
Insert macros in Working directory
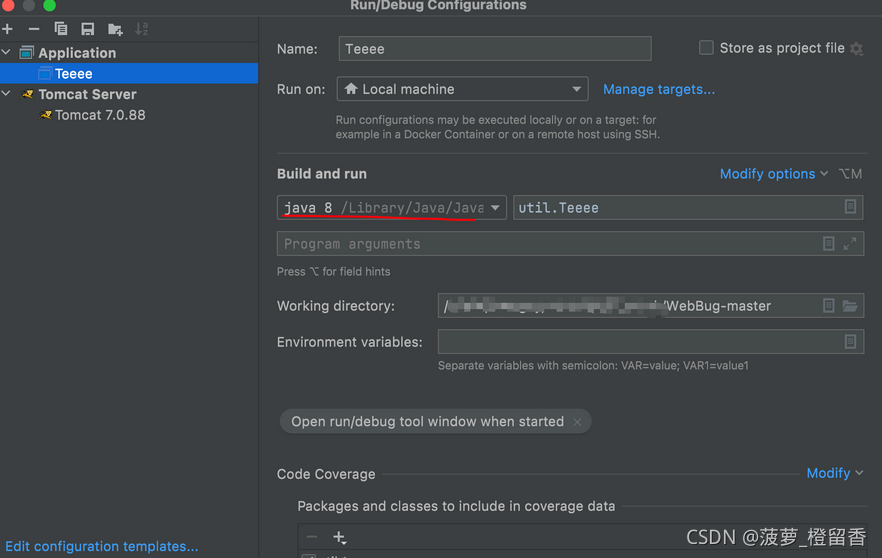pos(828,305)
